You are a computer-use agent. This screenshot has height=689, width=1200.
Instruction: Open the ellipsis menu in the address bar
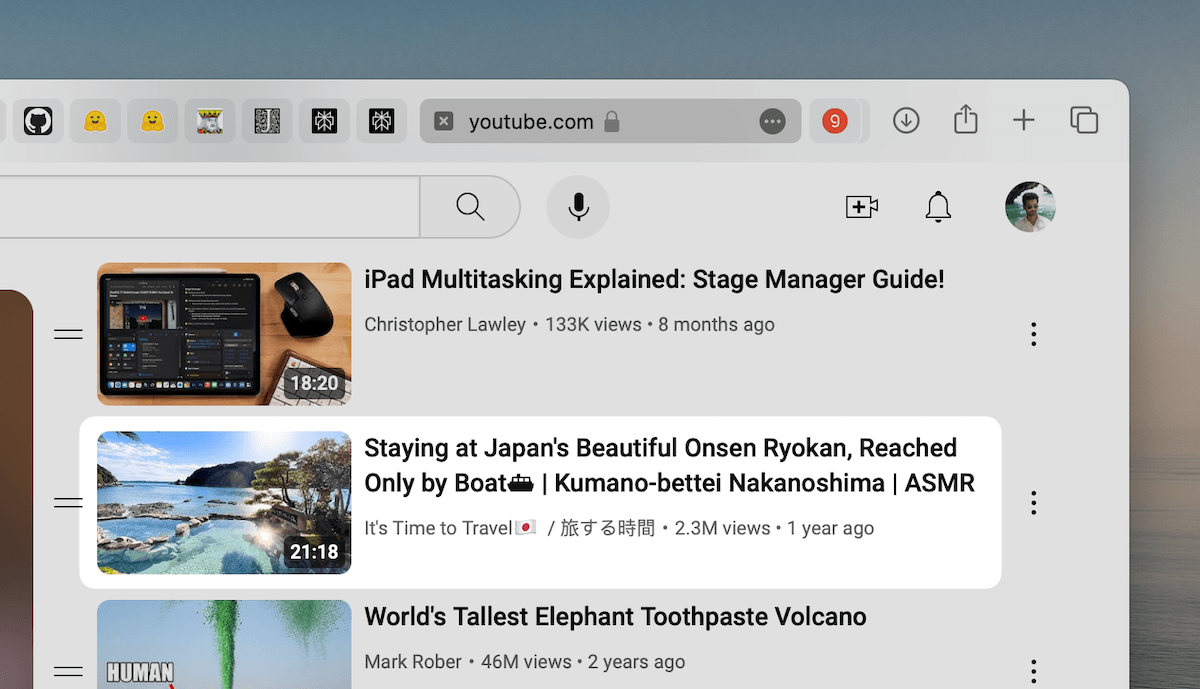tap(772, 121)
